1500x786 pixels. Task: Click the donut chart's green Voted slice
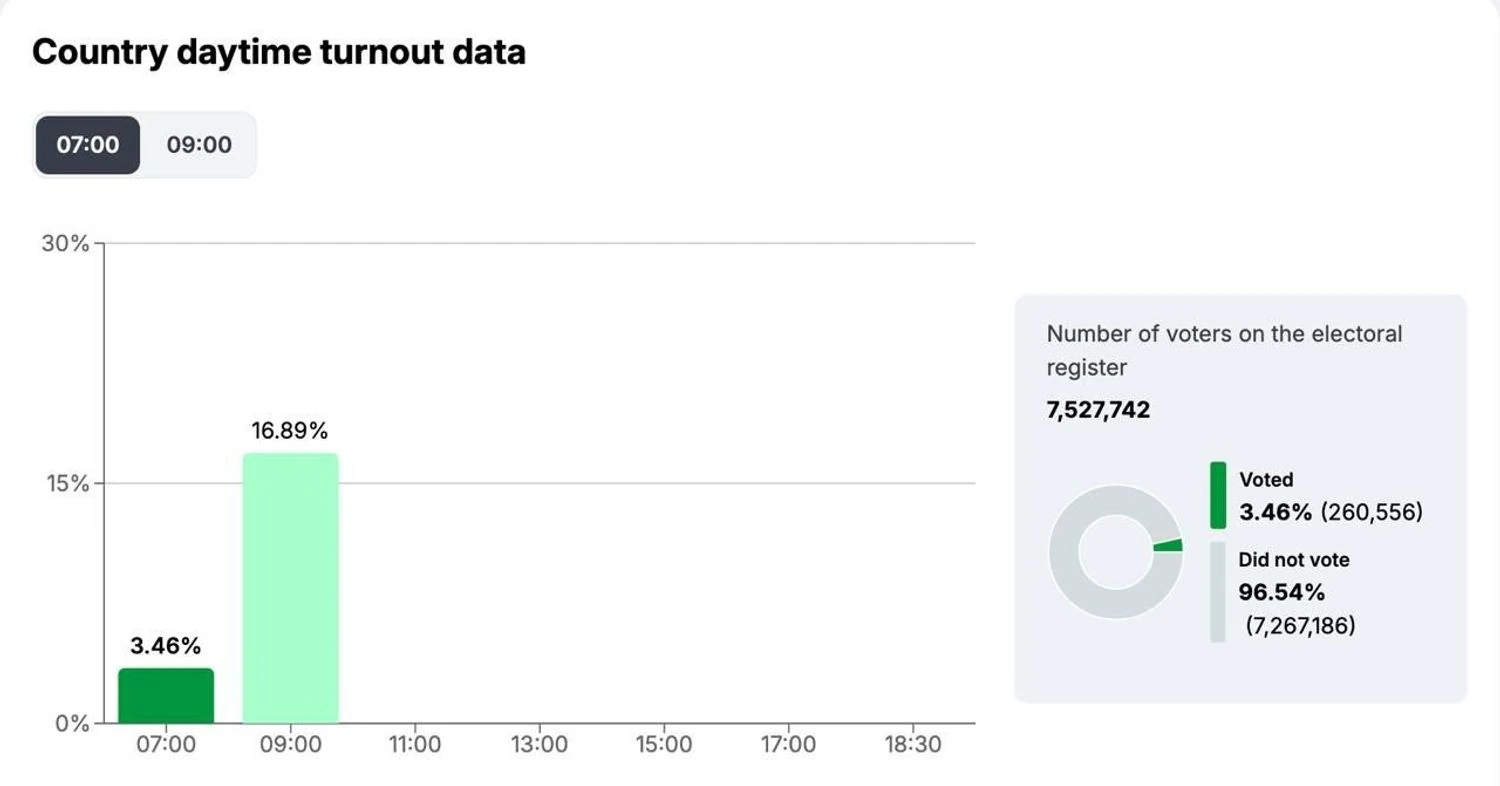(1168, 545)
